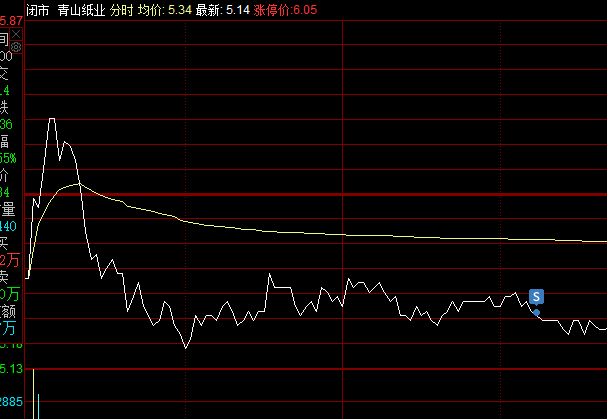Viewport: 607px width, 419px height.
Task: Click the 青山纸业 stock name
Action: (x=77, y=9)
